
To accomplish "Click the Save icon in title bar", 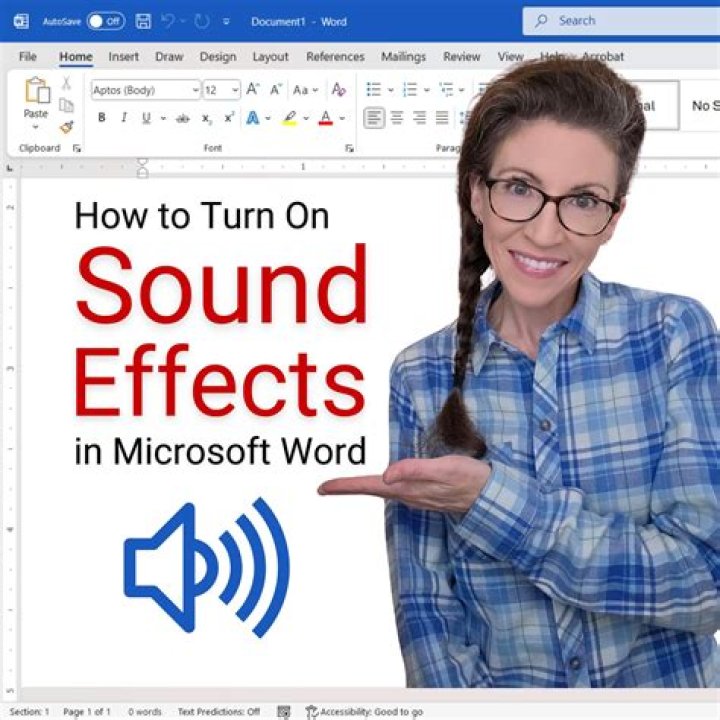I will pos(143,21).
